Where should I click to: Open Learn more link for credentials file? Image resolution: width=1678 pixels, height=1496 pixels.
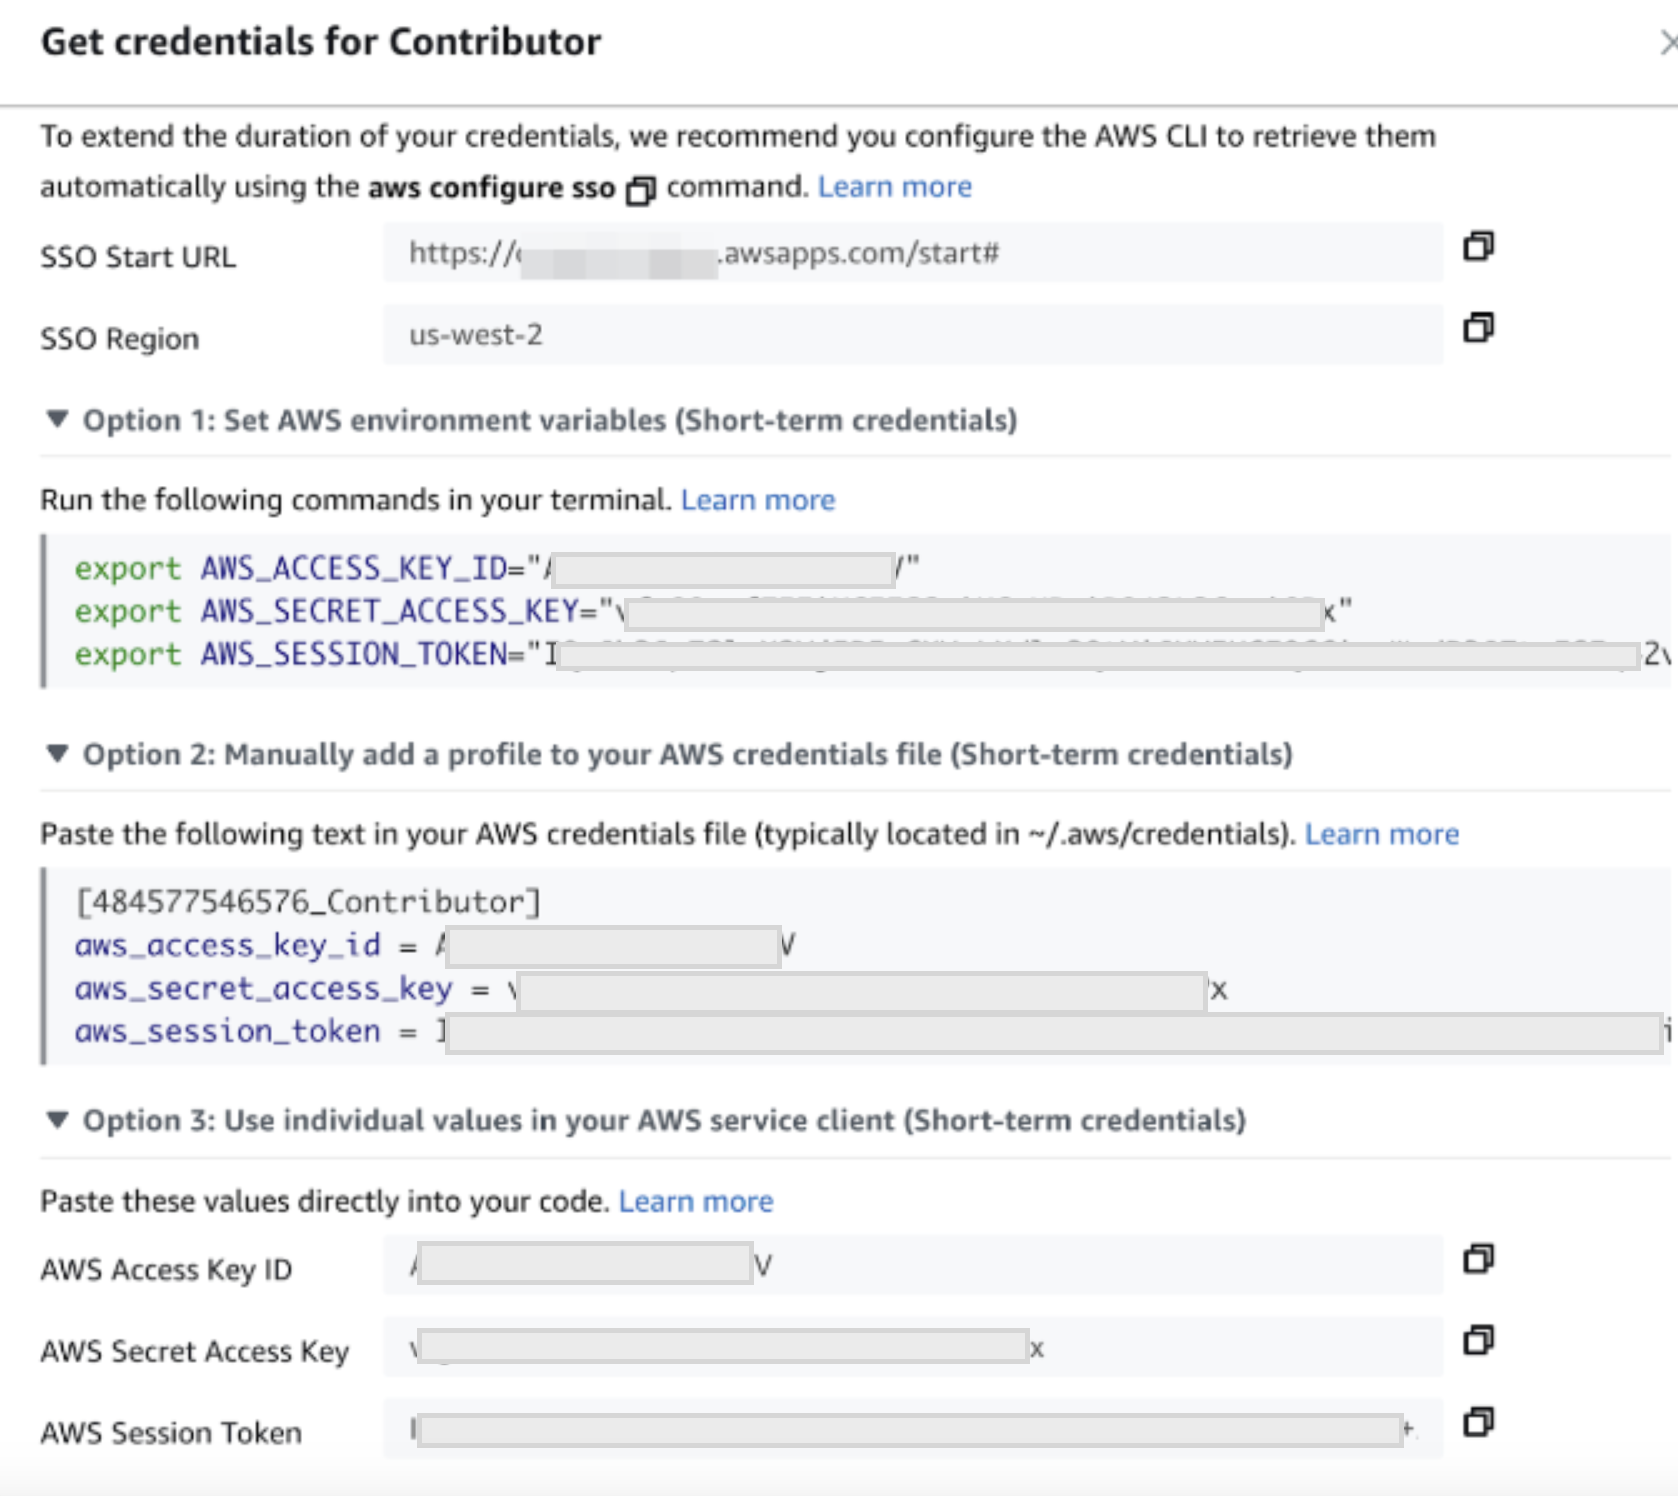coord(1381,834)
